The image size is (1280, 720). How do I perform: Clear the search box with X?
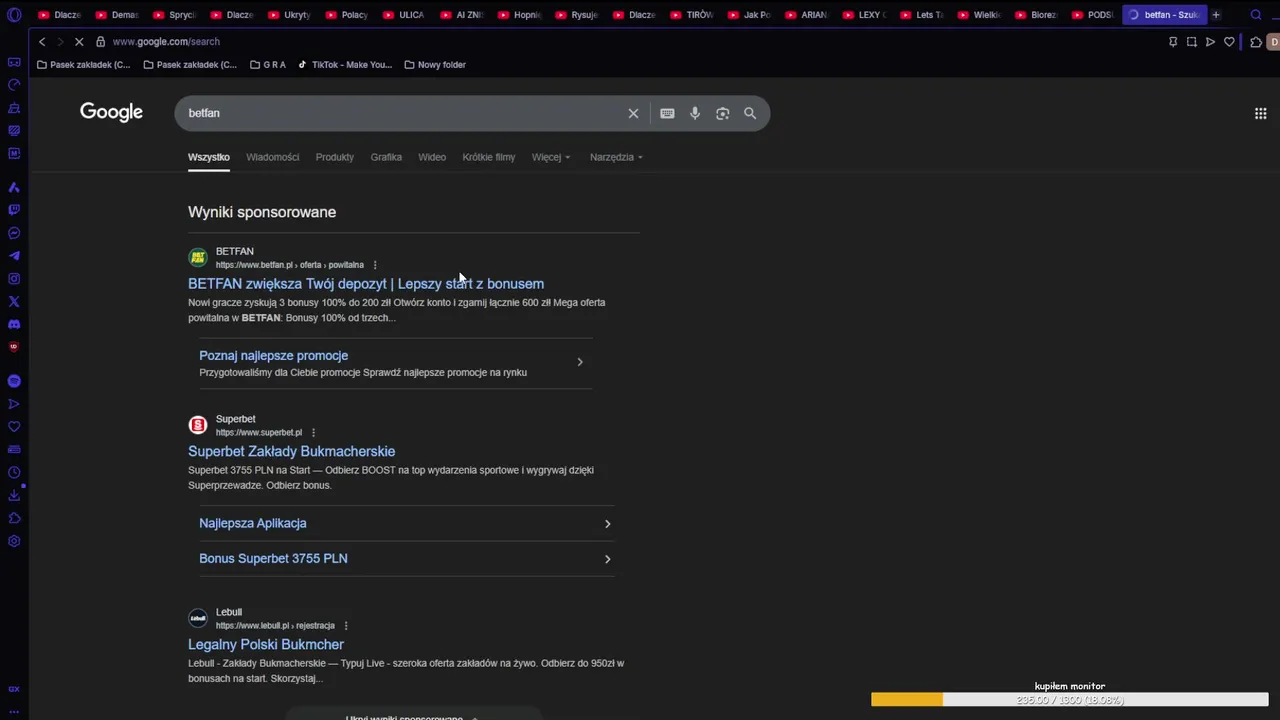tap(633, 113)
